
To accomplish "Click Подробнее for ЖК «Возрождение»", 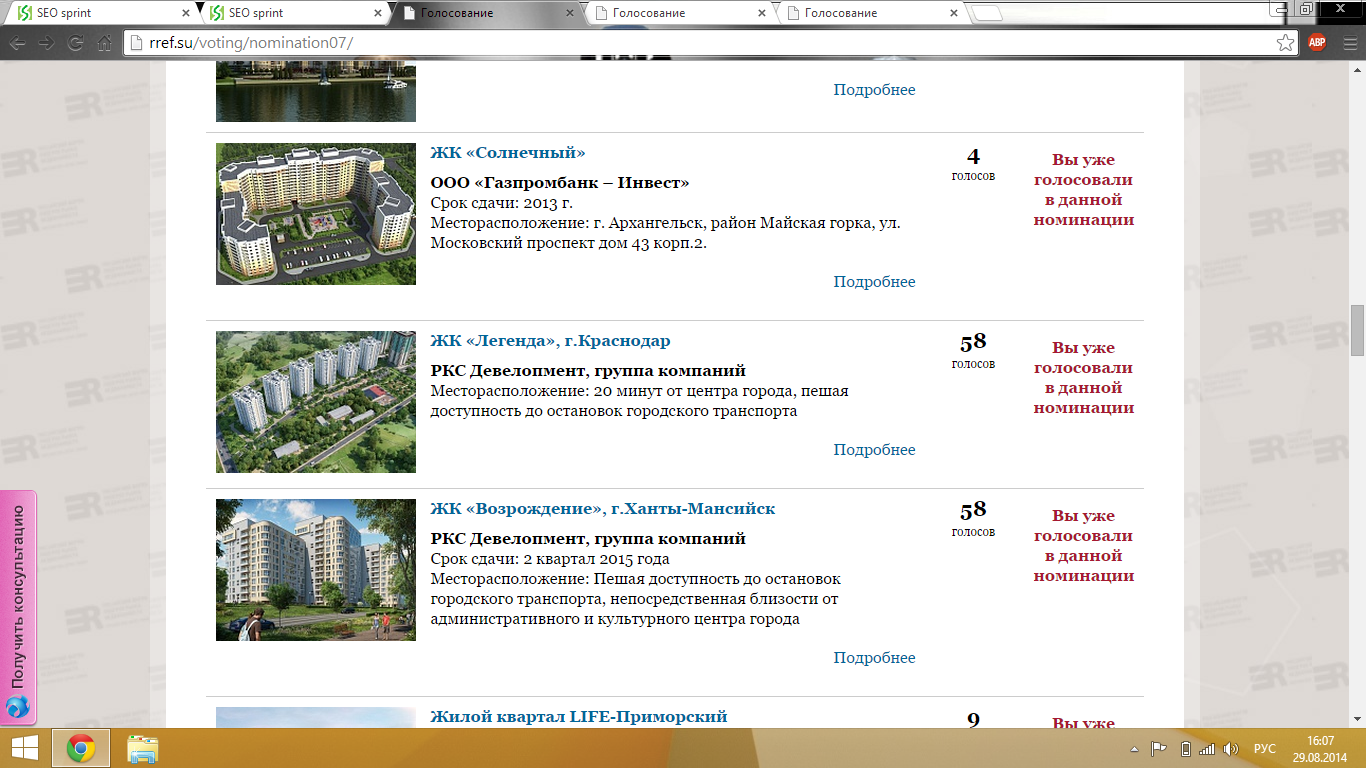I will [875, 658].
